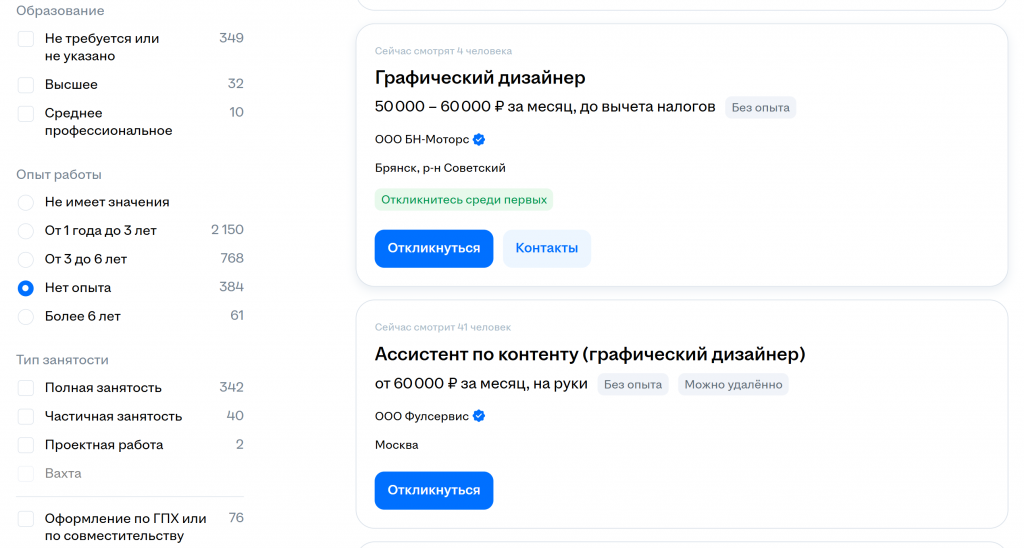
Task: Check 'Оформление по ГПХ или по совместительству'
Action: (x=25, y=519)
